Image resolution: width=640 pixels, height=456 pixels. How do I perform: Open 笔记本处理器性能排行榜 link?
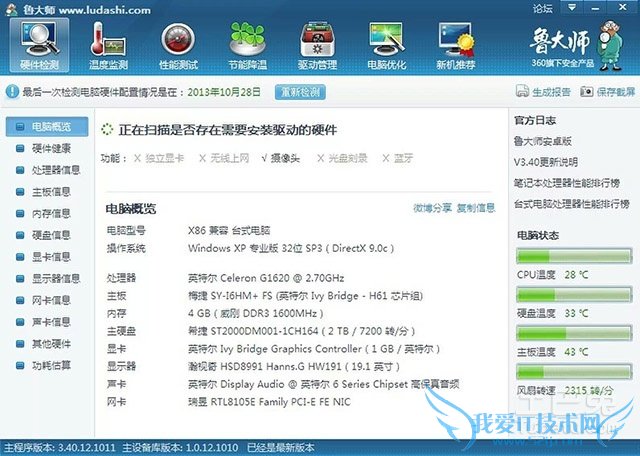[567, 183]
